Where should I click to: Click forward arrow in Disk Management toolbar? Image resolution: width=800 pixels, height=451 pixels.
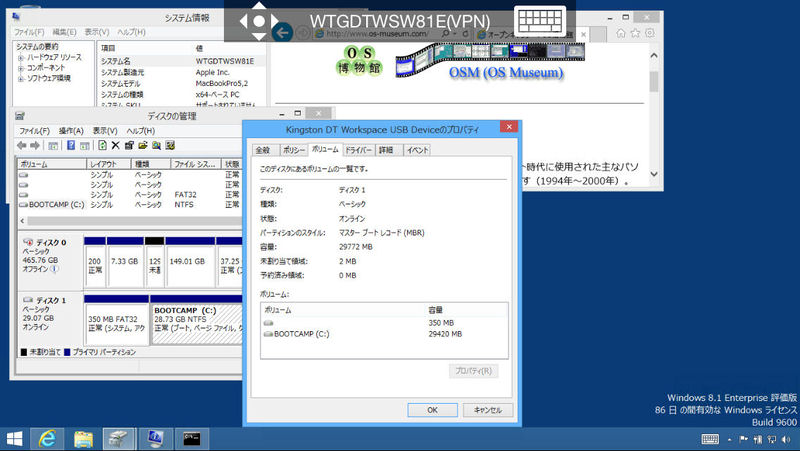pyautogui.click(x=35, y=145)
